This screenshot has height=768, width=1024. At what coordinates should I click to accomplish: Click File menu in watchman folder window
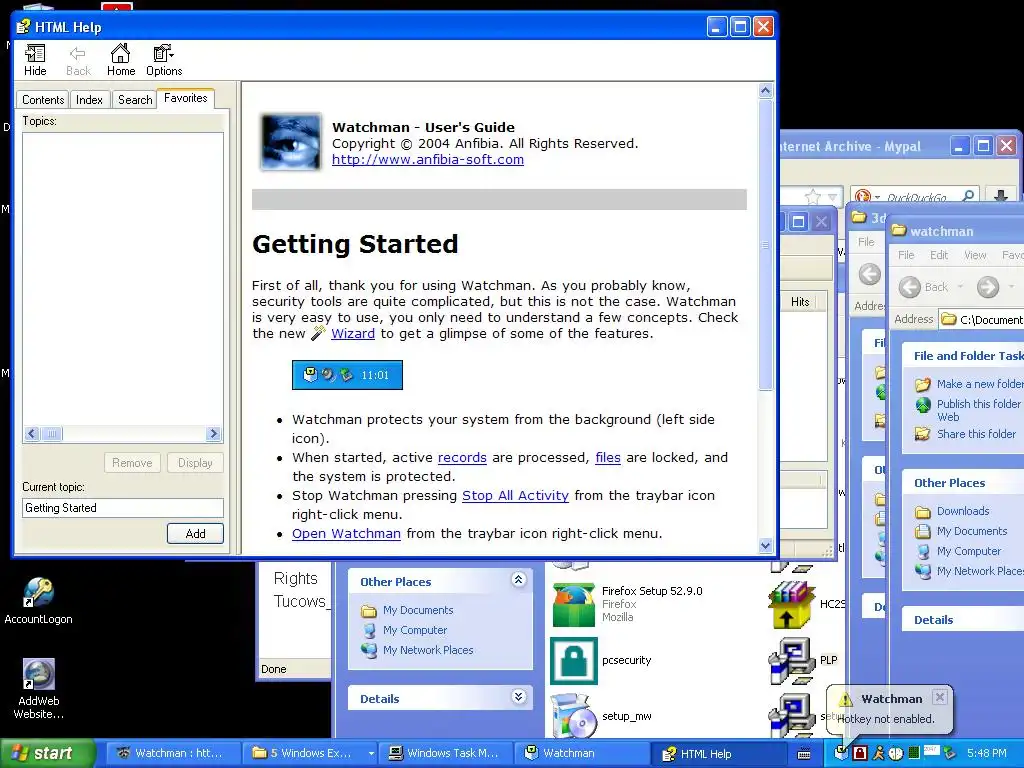(906, 255)
